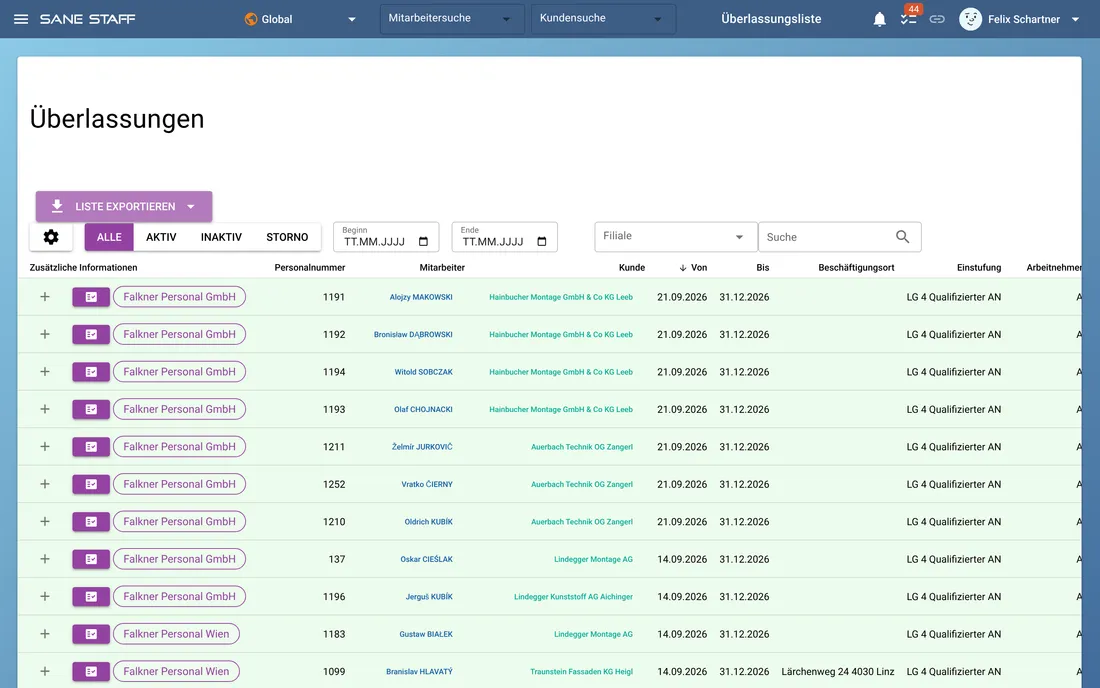Image resolution: width=1100 pixels, height=688 pixels.
Task: Click the search magnifier icon
Action: pyautogui.click(x=902, y=237)
